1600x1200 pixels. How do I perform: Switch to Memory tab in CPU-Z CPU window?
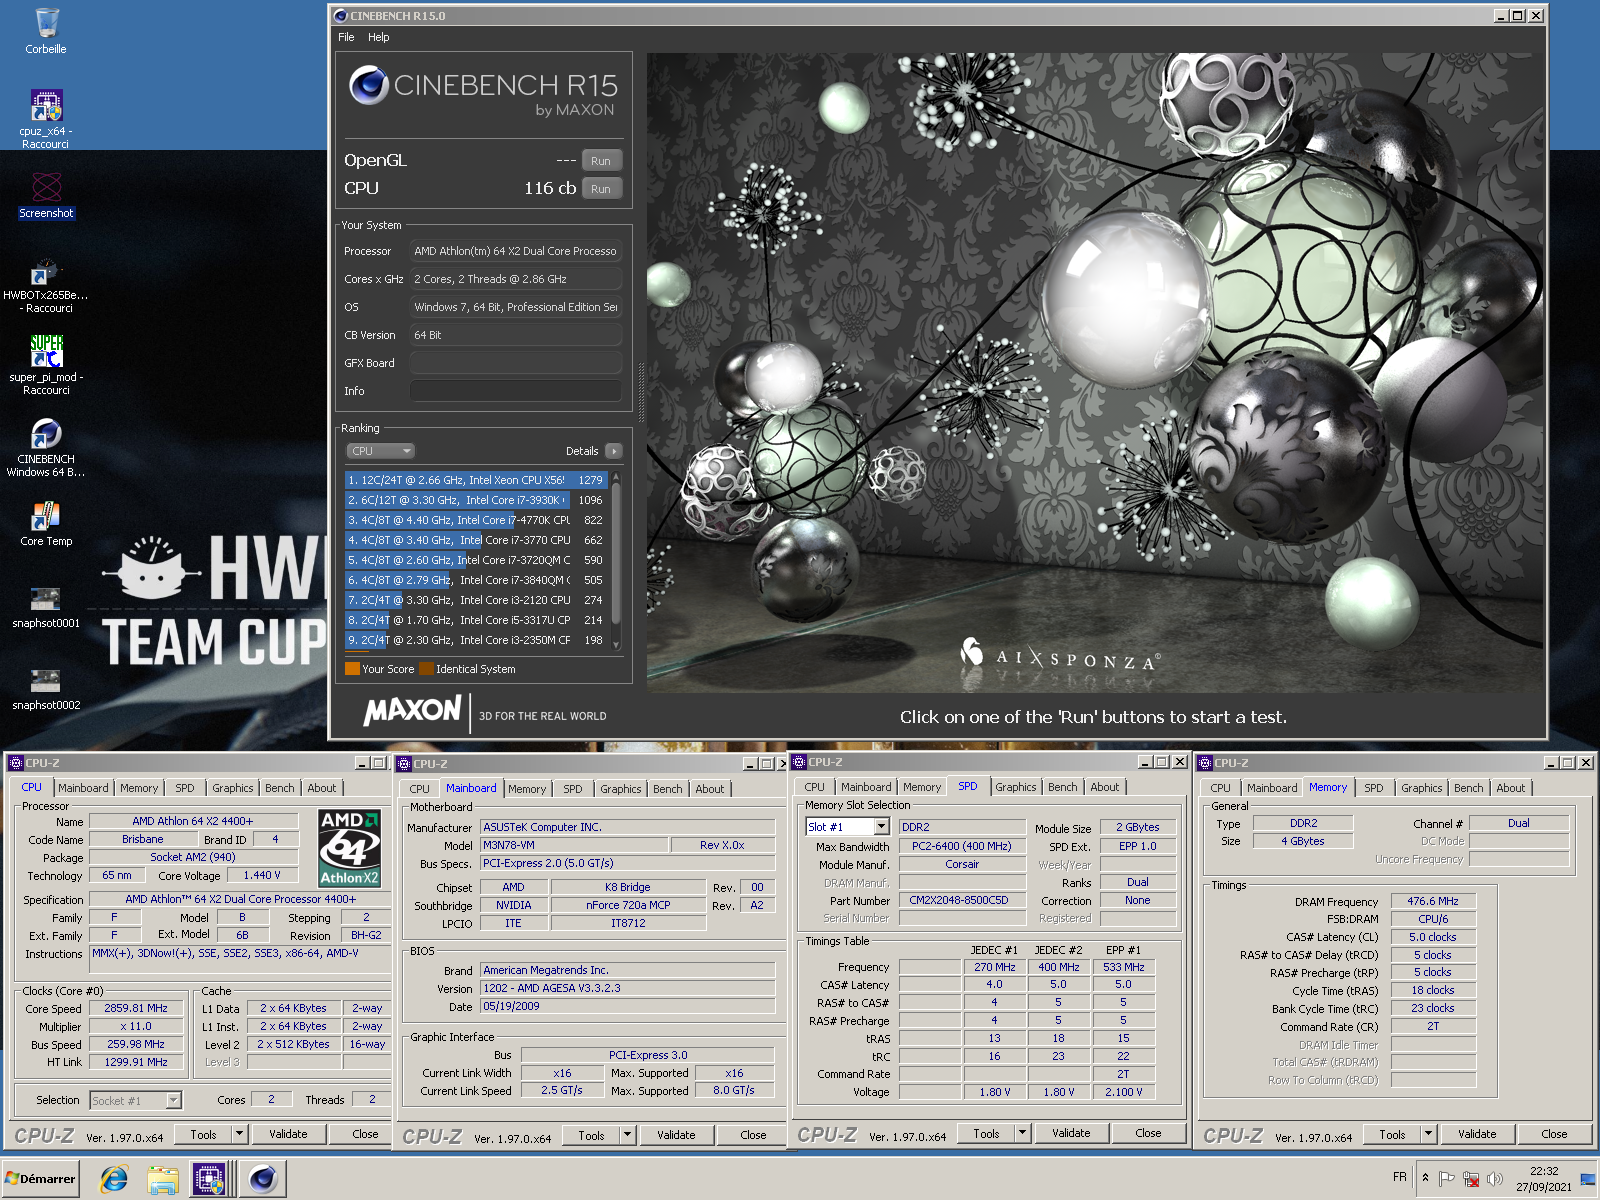(x=139, y=788)
